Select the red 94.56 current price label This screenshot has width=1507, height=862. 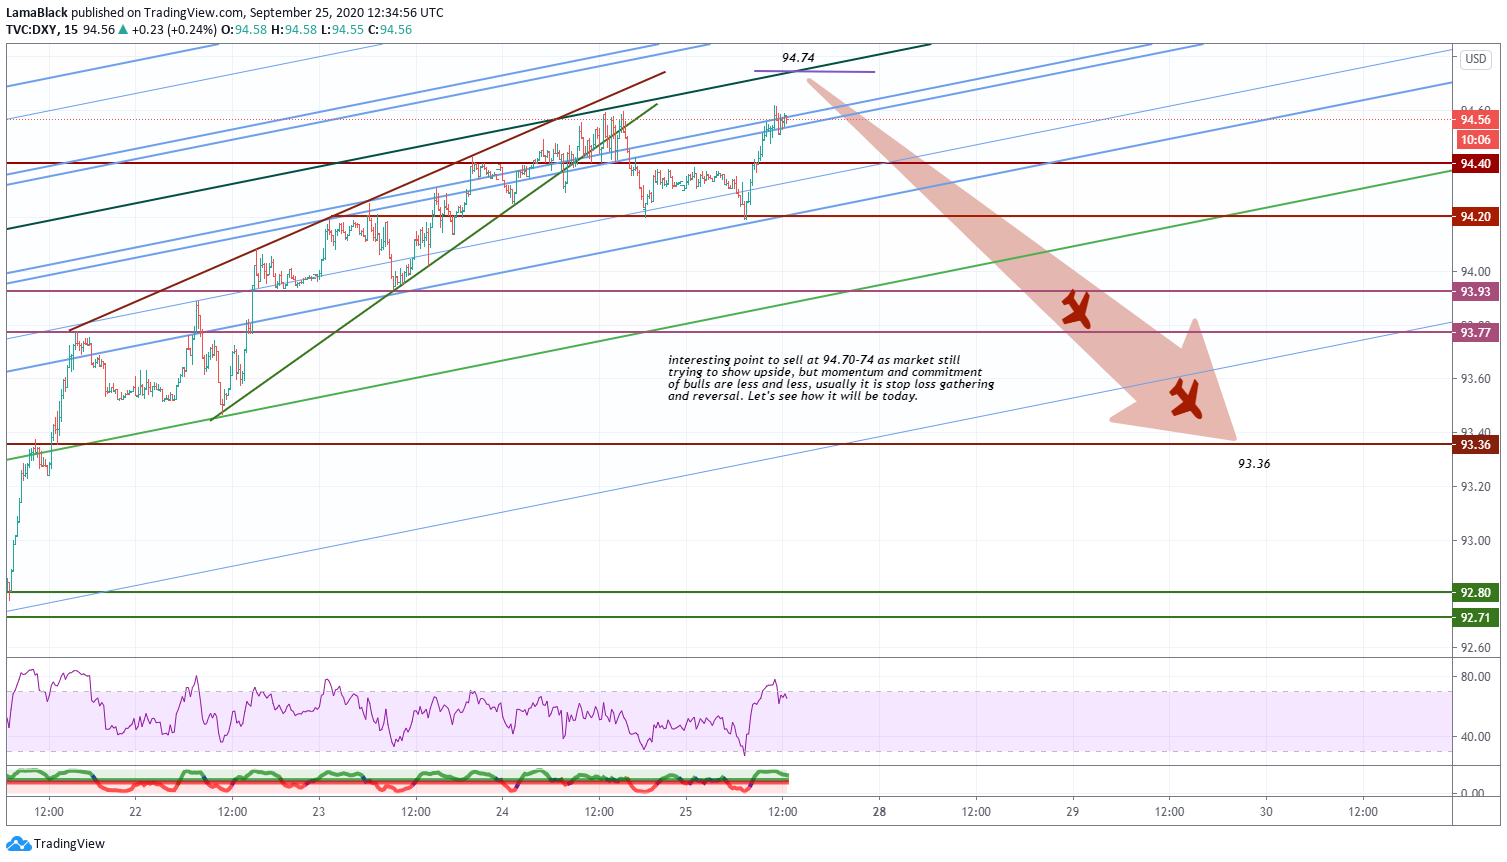[1475, 120]
